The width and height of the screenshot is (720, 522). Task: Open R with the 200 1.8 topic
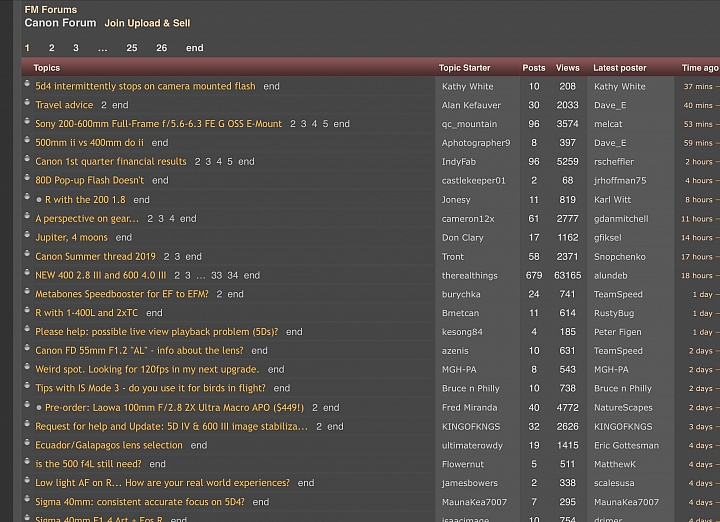coord(85,200)
